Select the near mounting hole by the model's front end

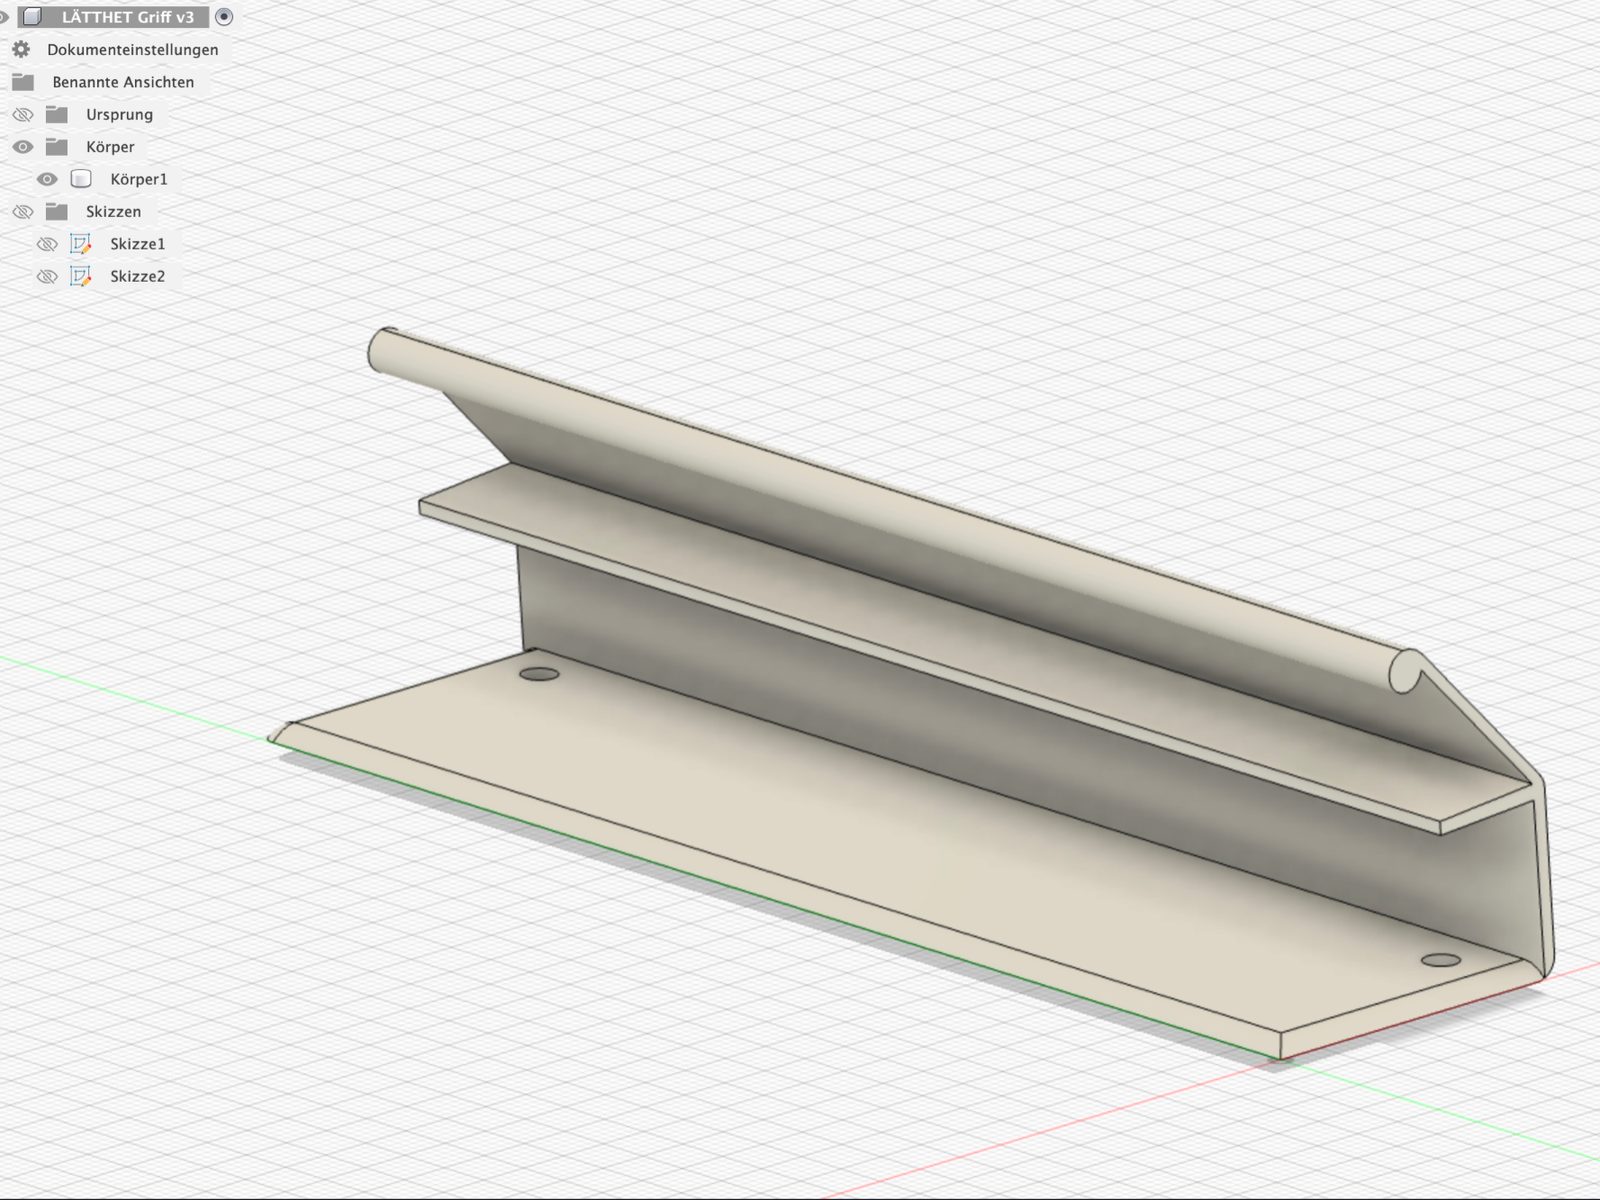tap(1441, 960)
